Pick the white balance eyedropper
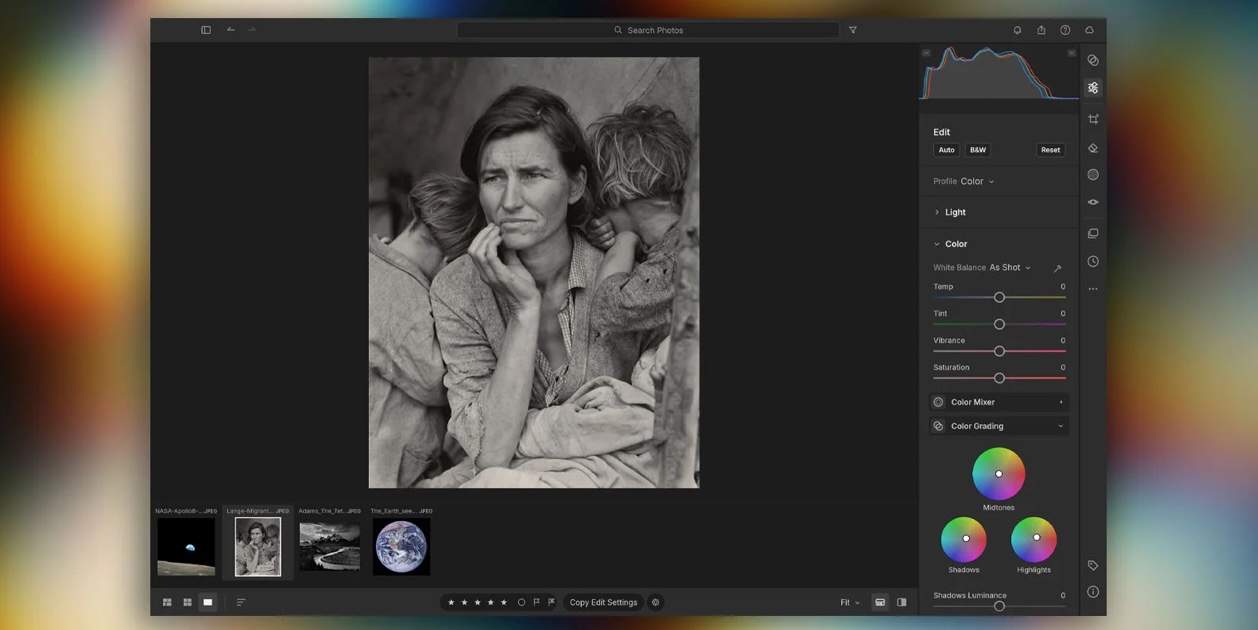This screenshot has width=1258, height=630. (x=1057, y=268)
